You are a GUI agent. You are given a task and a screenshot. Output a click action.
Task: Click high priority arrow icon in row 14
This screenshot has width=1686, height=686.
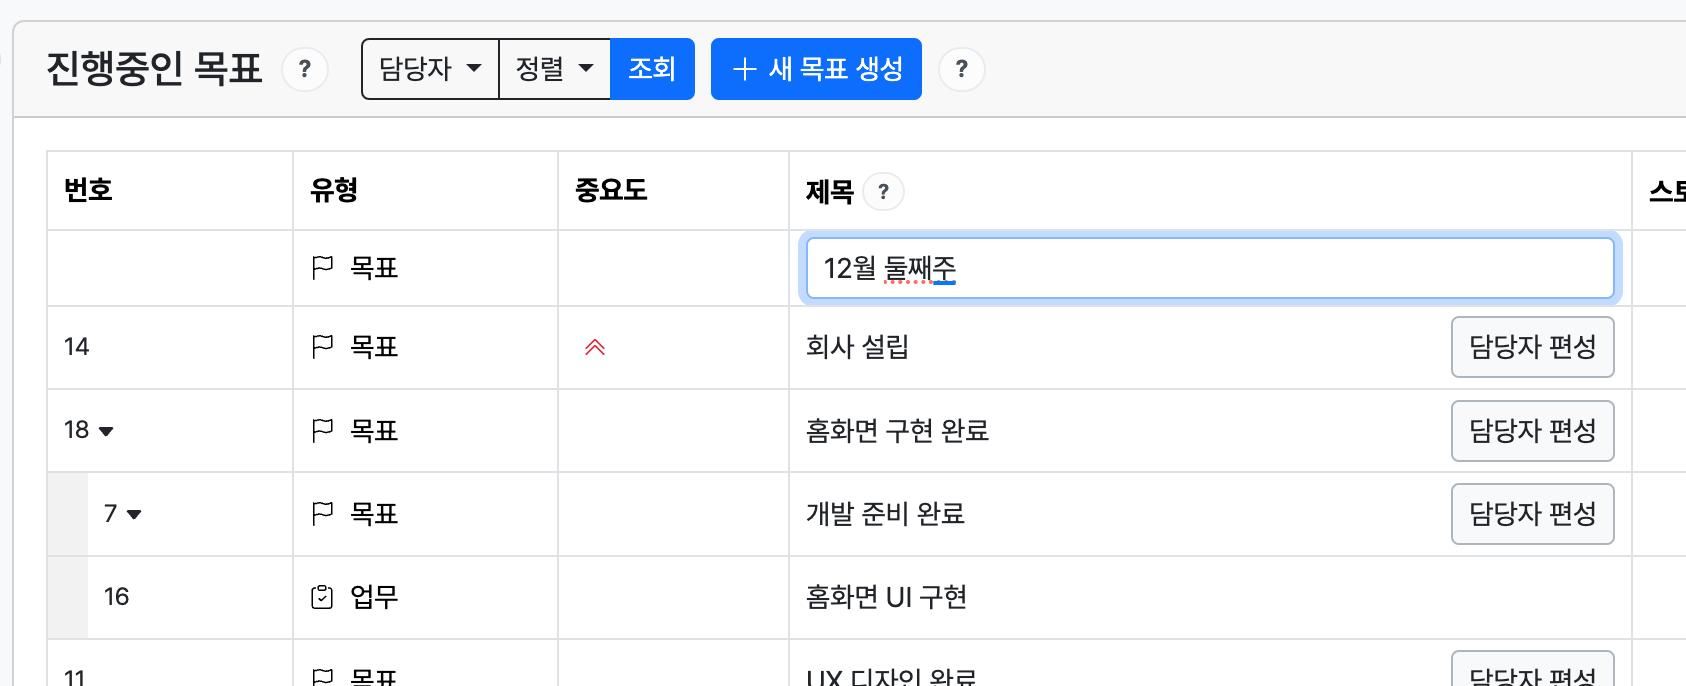point(595,347)
